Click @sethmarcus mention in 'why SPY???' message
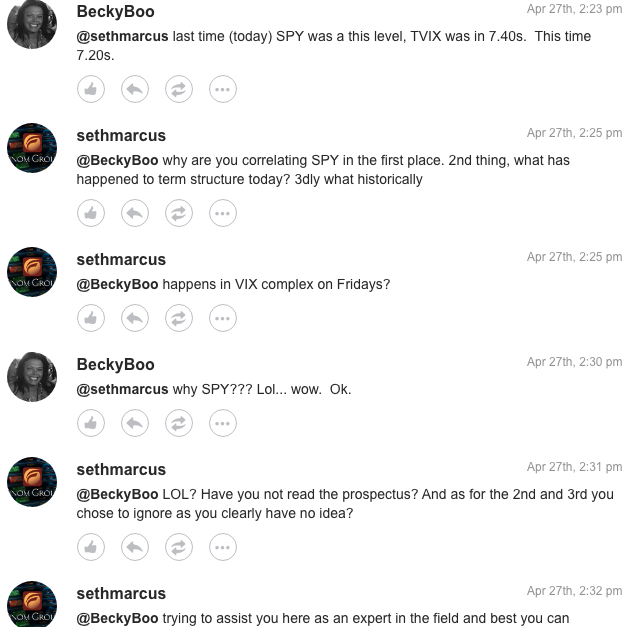633x627 pixels. pyautogui.click(x=122, y=389)
